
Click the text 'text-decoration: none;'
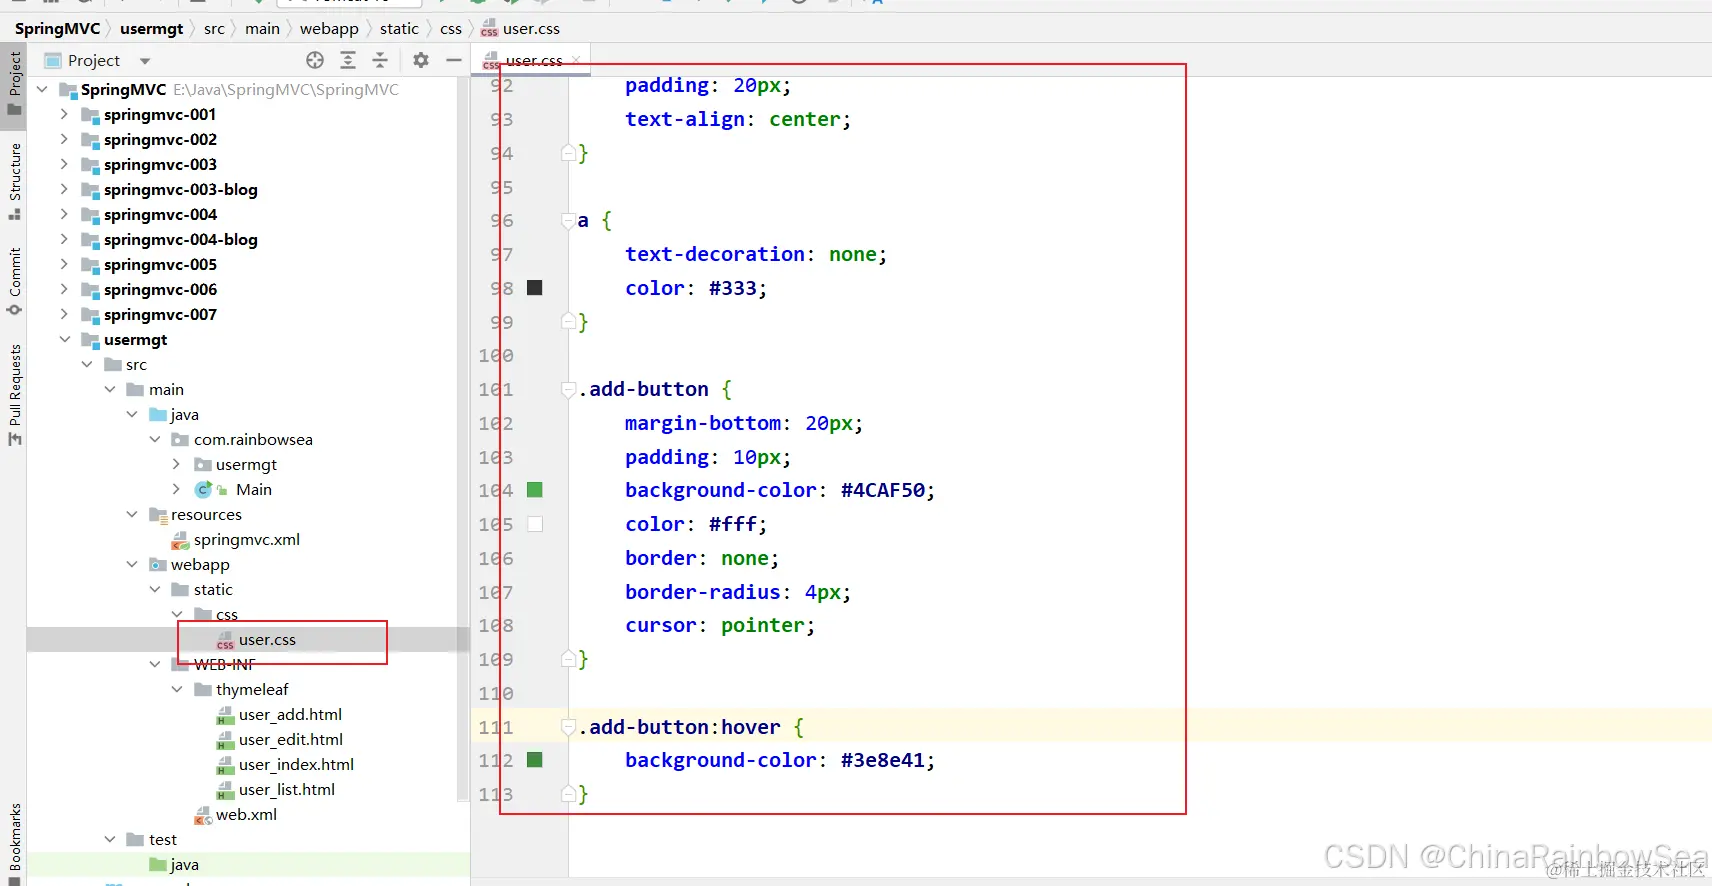point(756,254)
